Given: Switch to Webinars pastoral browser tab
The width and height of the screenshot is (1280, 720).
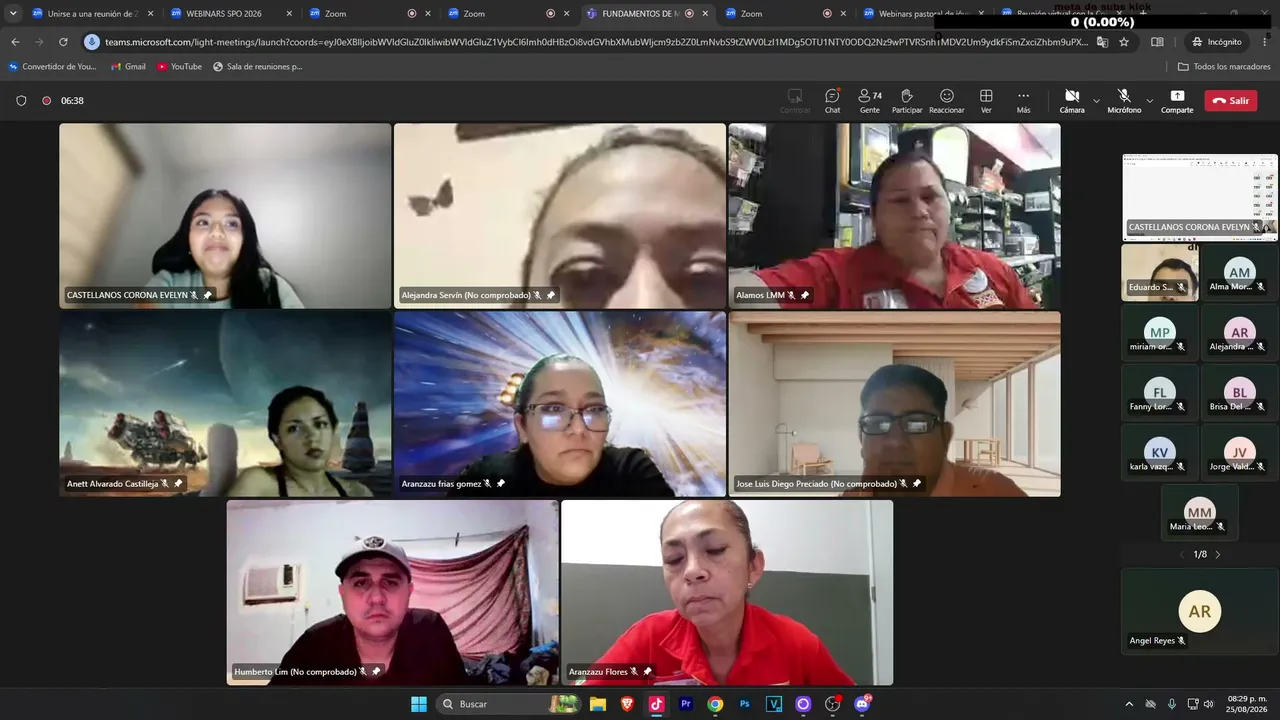Looking at the screenshot, I should 924,14.
